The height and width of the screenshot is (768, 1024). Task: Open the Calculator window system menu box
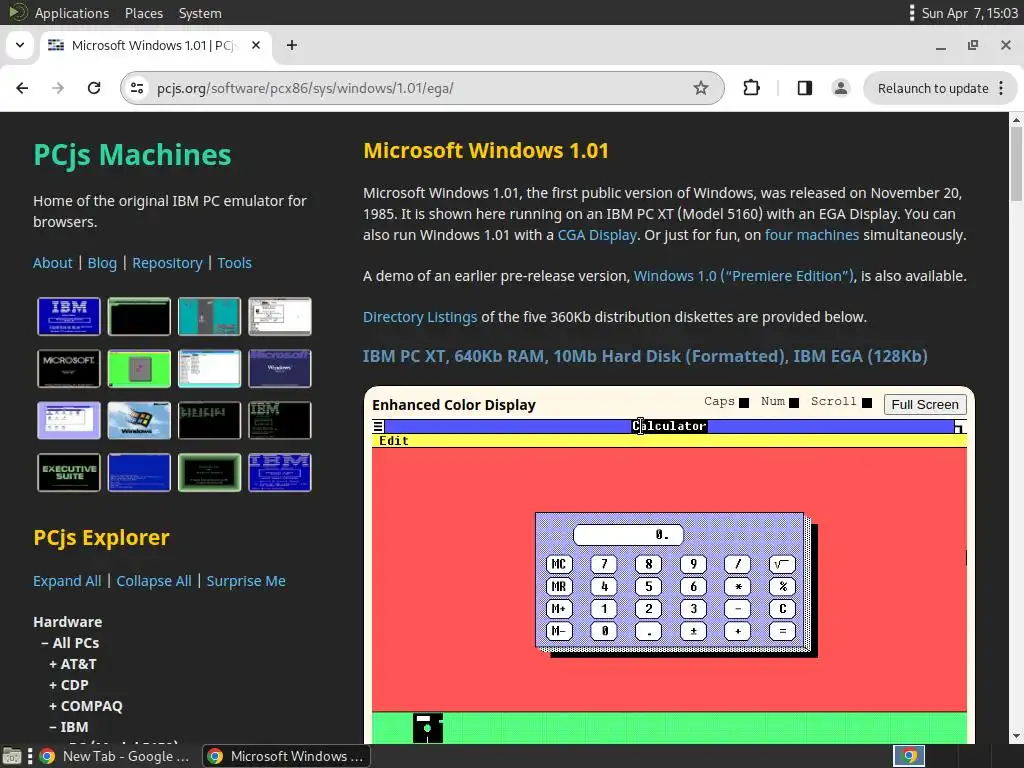pyautogui.click(x=378, y=426)
